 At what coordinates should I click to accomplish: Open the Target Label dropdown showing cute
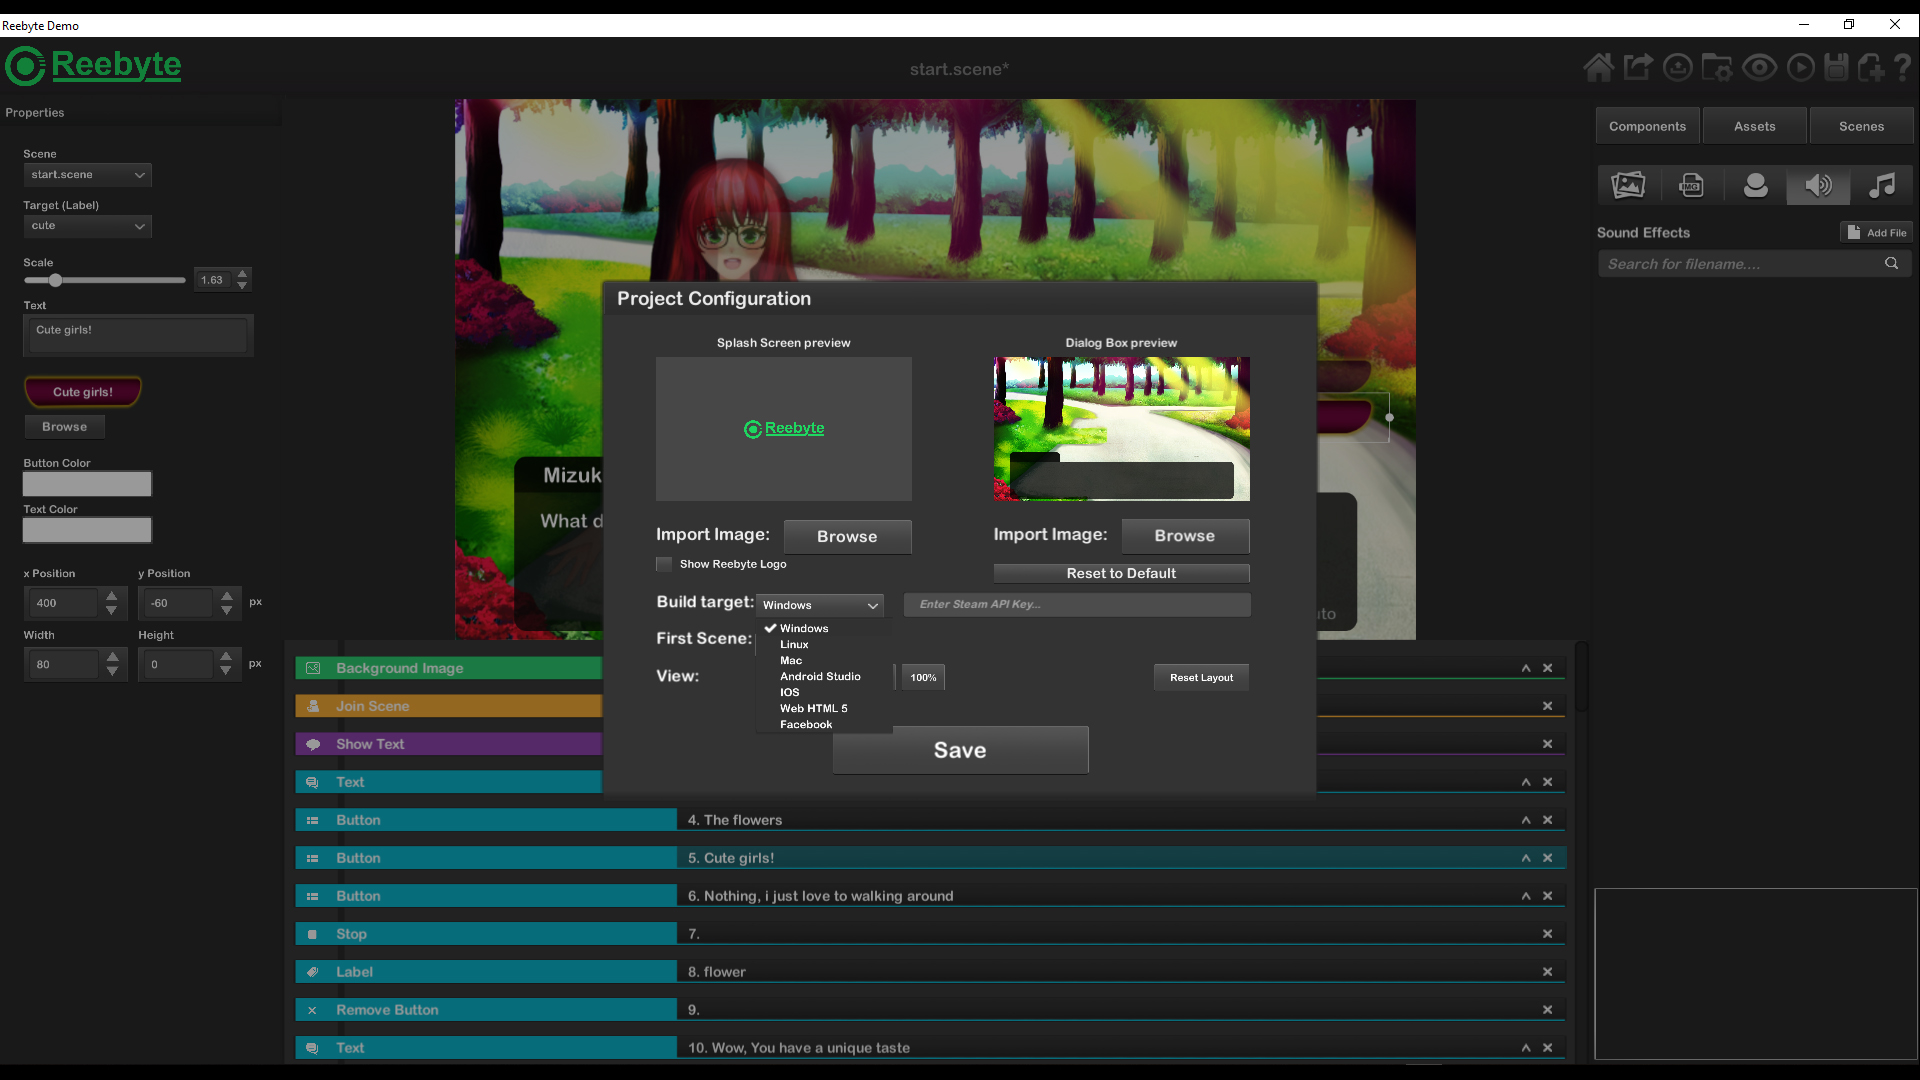(x=87, y=226)
